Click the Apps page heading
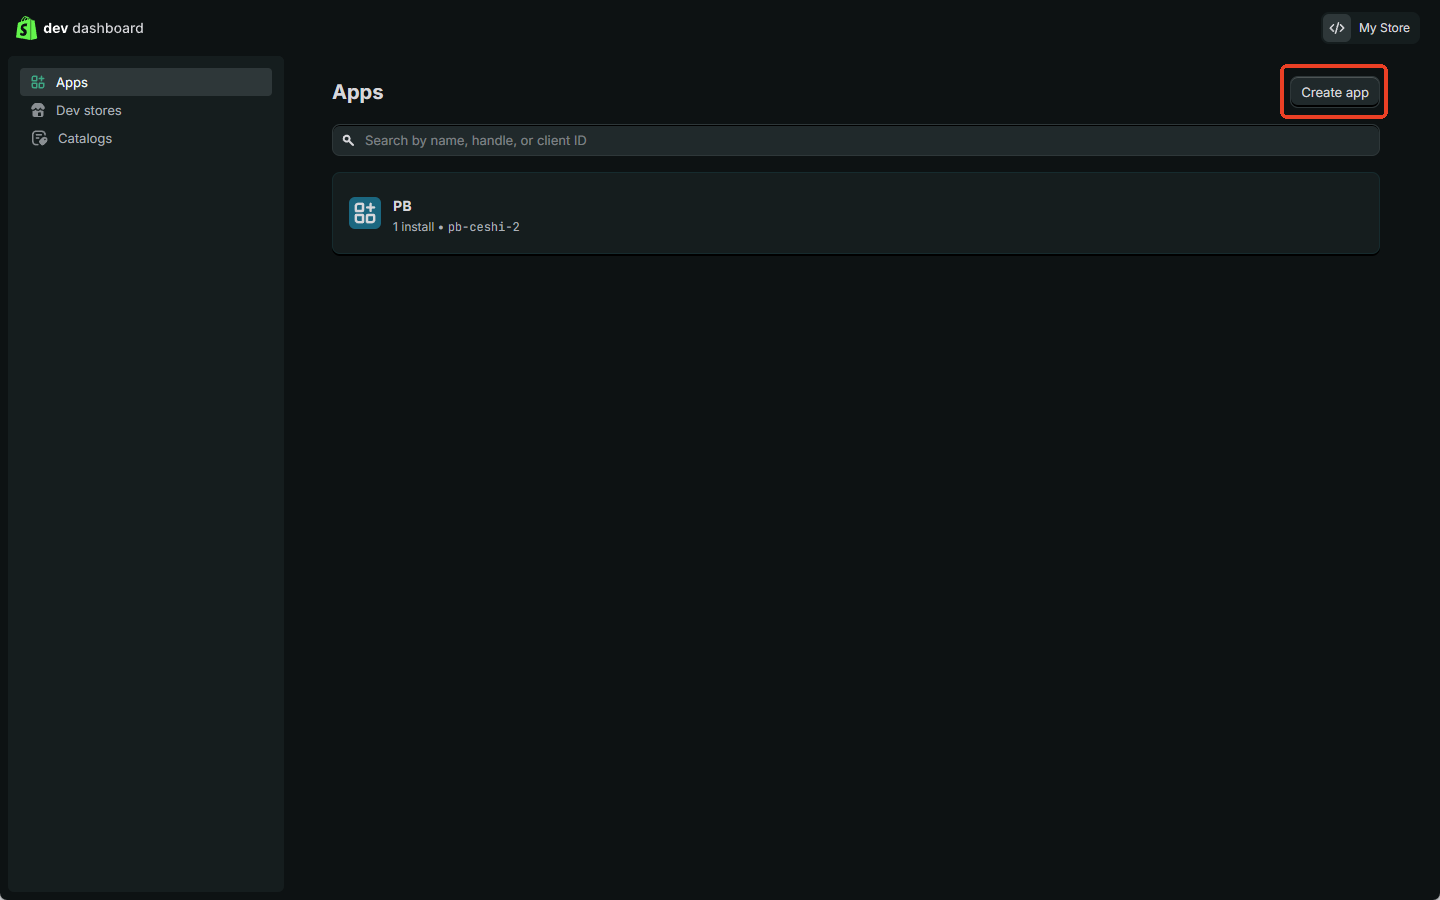This screenshot has width=1440, height=900. point(358,92)
